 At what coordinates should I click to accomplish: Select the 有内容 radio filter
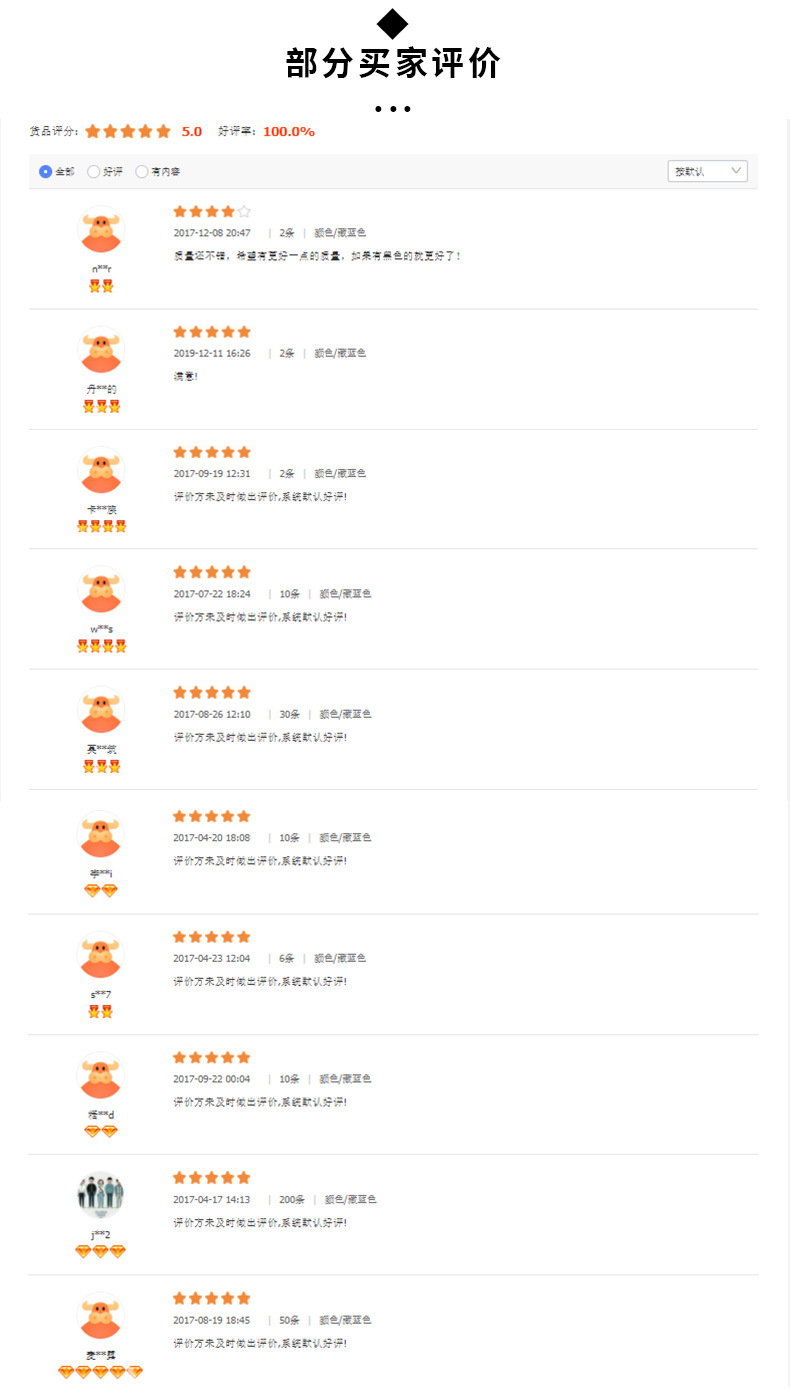click(142, 172)
